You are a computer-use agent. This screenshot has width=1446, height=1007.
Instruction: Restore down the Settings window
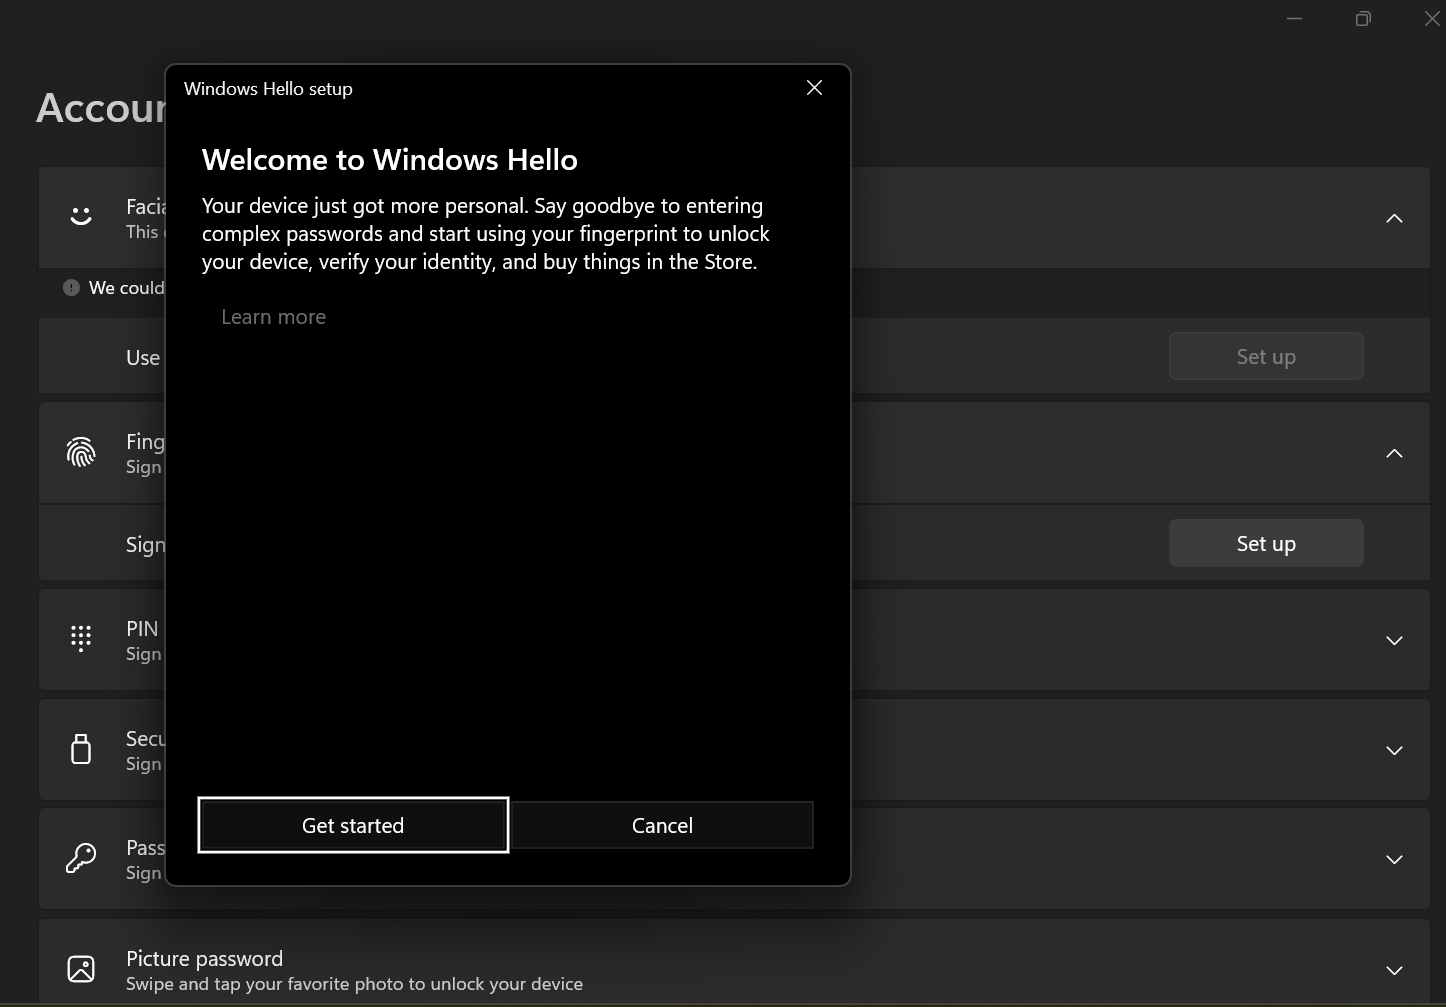point(1363,18)
